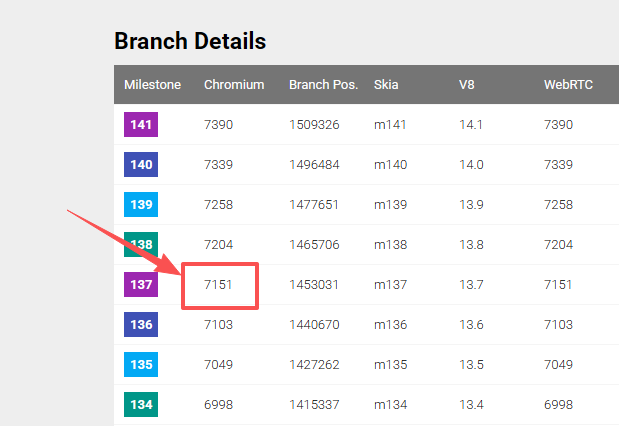Click the milestone 137 badge
619x426 pixels.
click(x=141, y=284)
